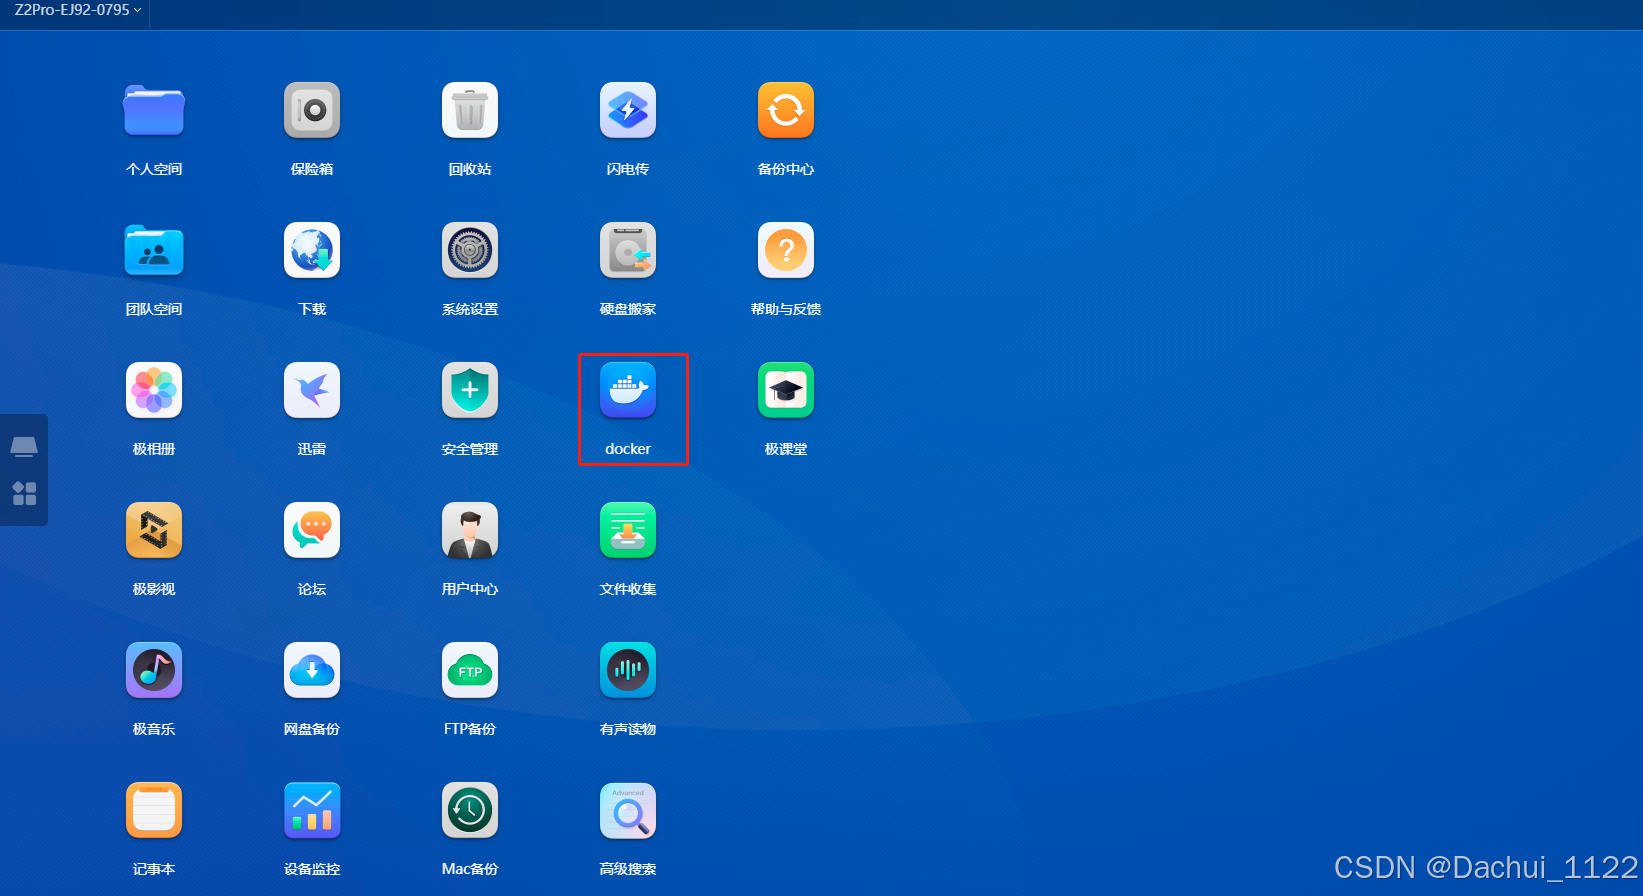Viewport: 1643px width, 896px height.
Task: Click the drive icon in left sidebar
Action: 24,446
